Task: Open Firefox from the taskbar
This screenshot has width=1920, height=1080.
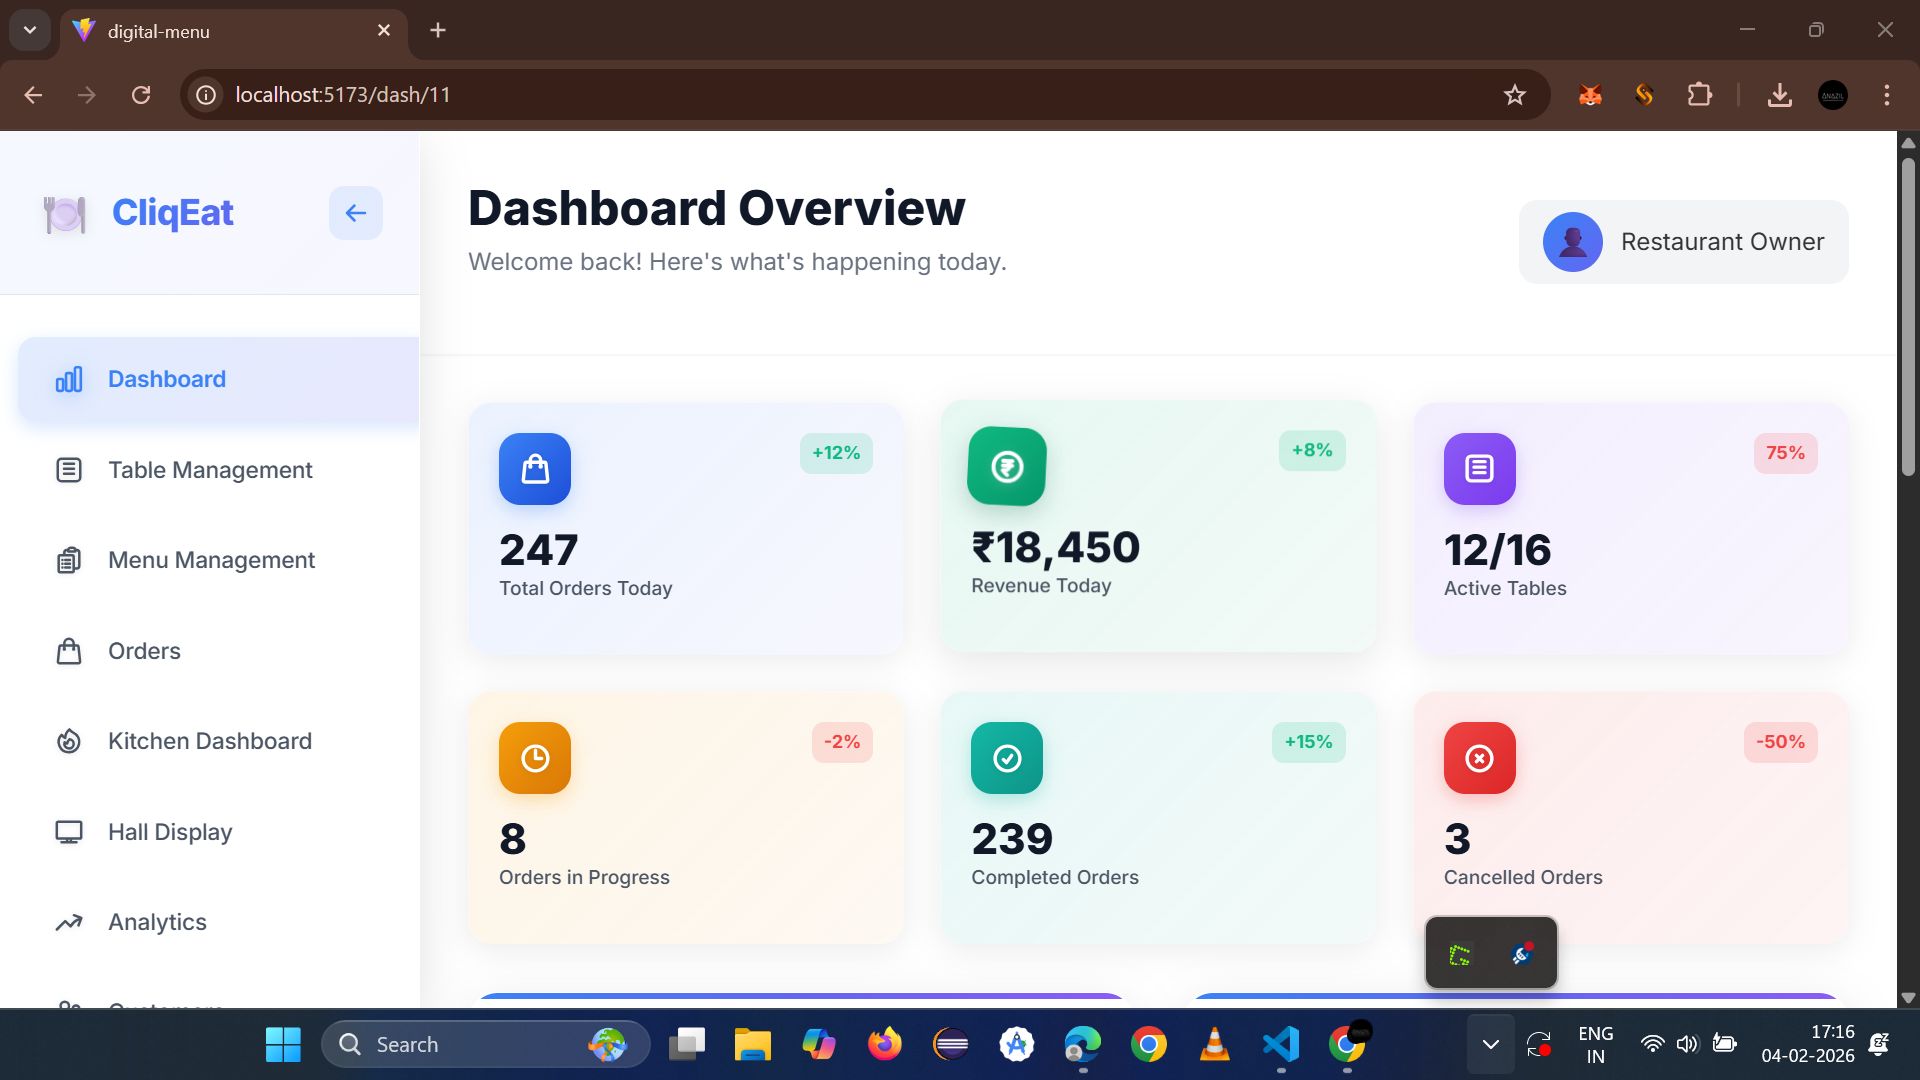Action: 884,1045
